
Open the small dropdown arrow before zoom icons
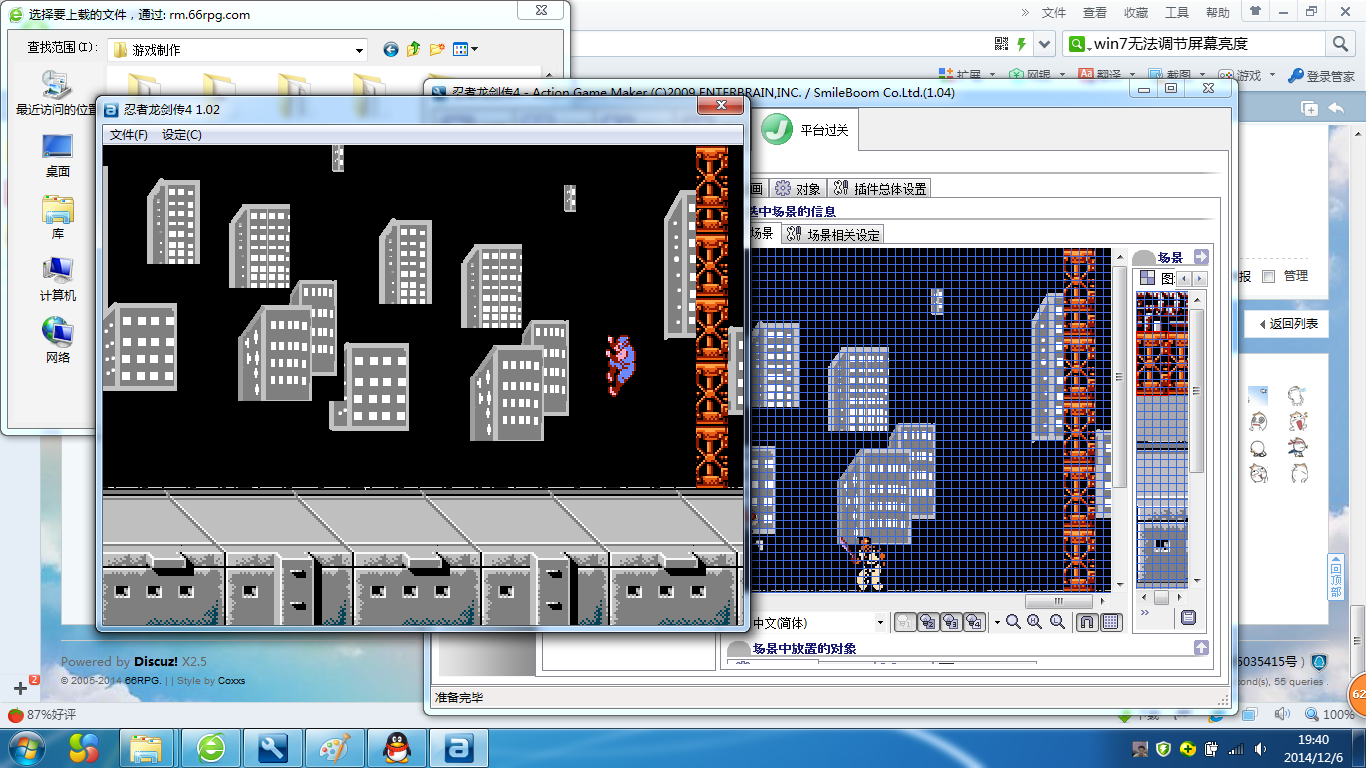997,622
